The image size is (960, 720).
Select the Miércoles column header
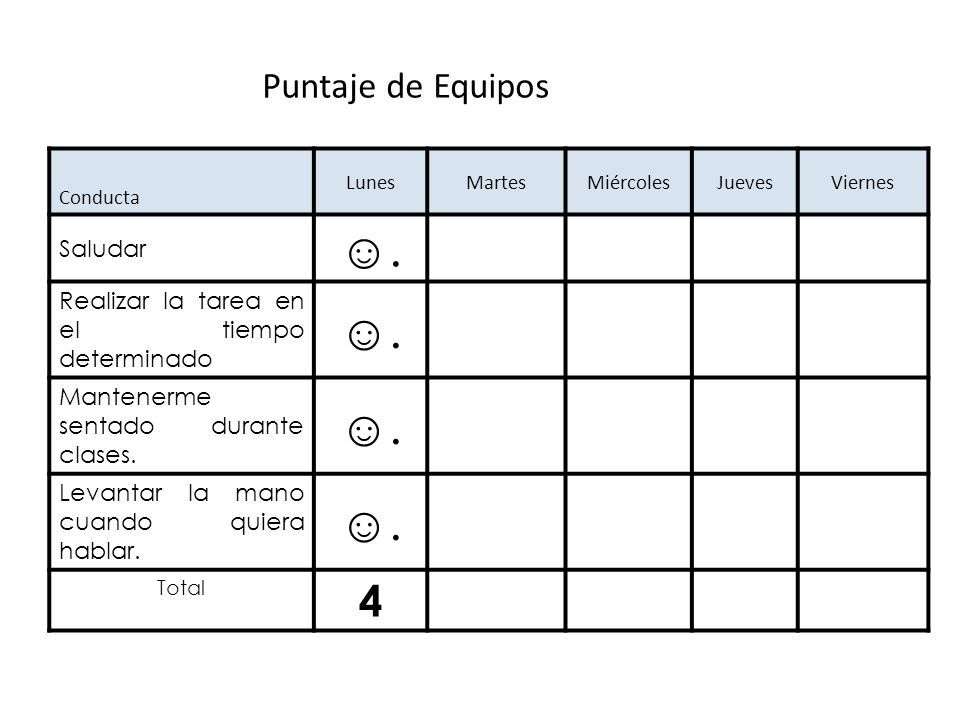629,182
